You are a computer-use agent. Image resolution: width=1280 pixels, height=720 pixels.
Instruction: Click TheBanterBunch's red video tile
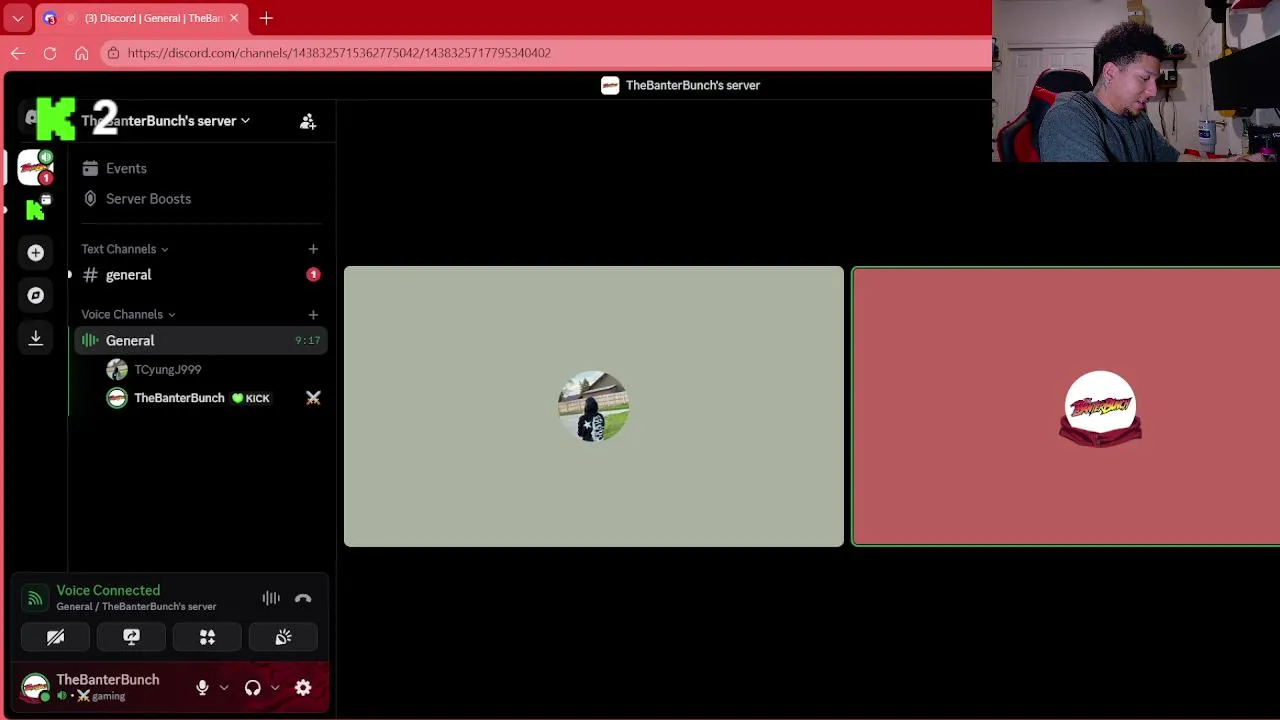coord(1066,406)
